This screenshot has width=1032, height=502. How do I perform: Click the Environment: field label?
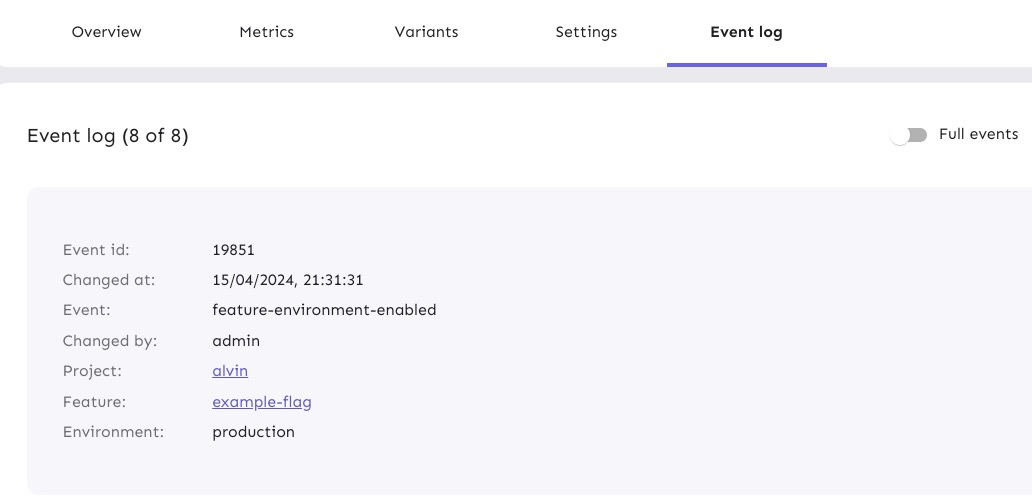coord(113,432)
